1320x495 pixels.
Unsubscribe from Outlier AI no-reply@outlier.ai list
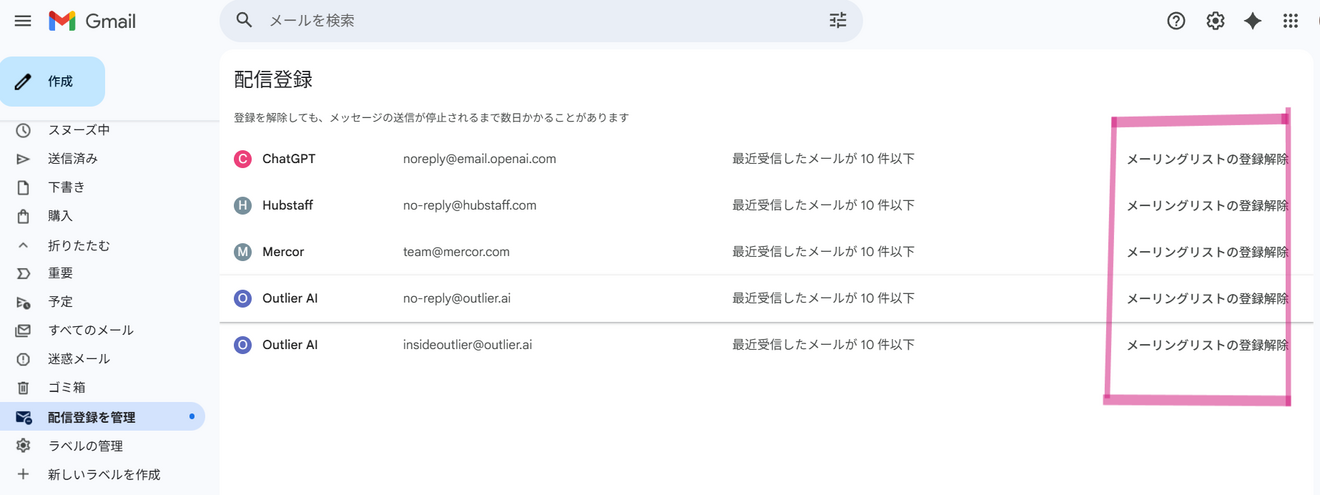(1207, 298)
